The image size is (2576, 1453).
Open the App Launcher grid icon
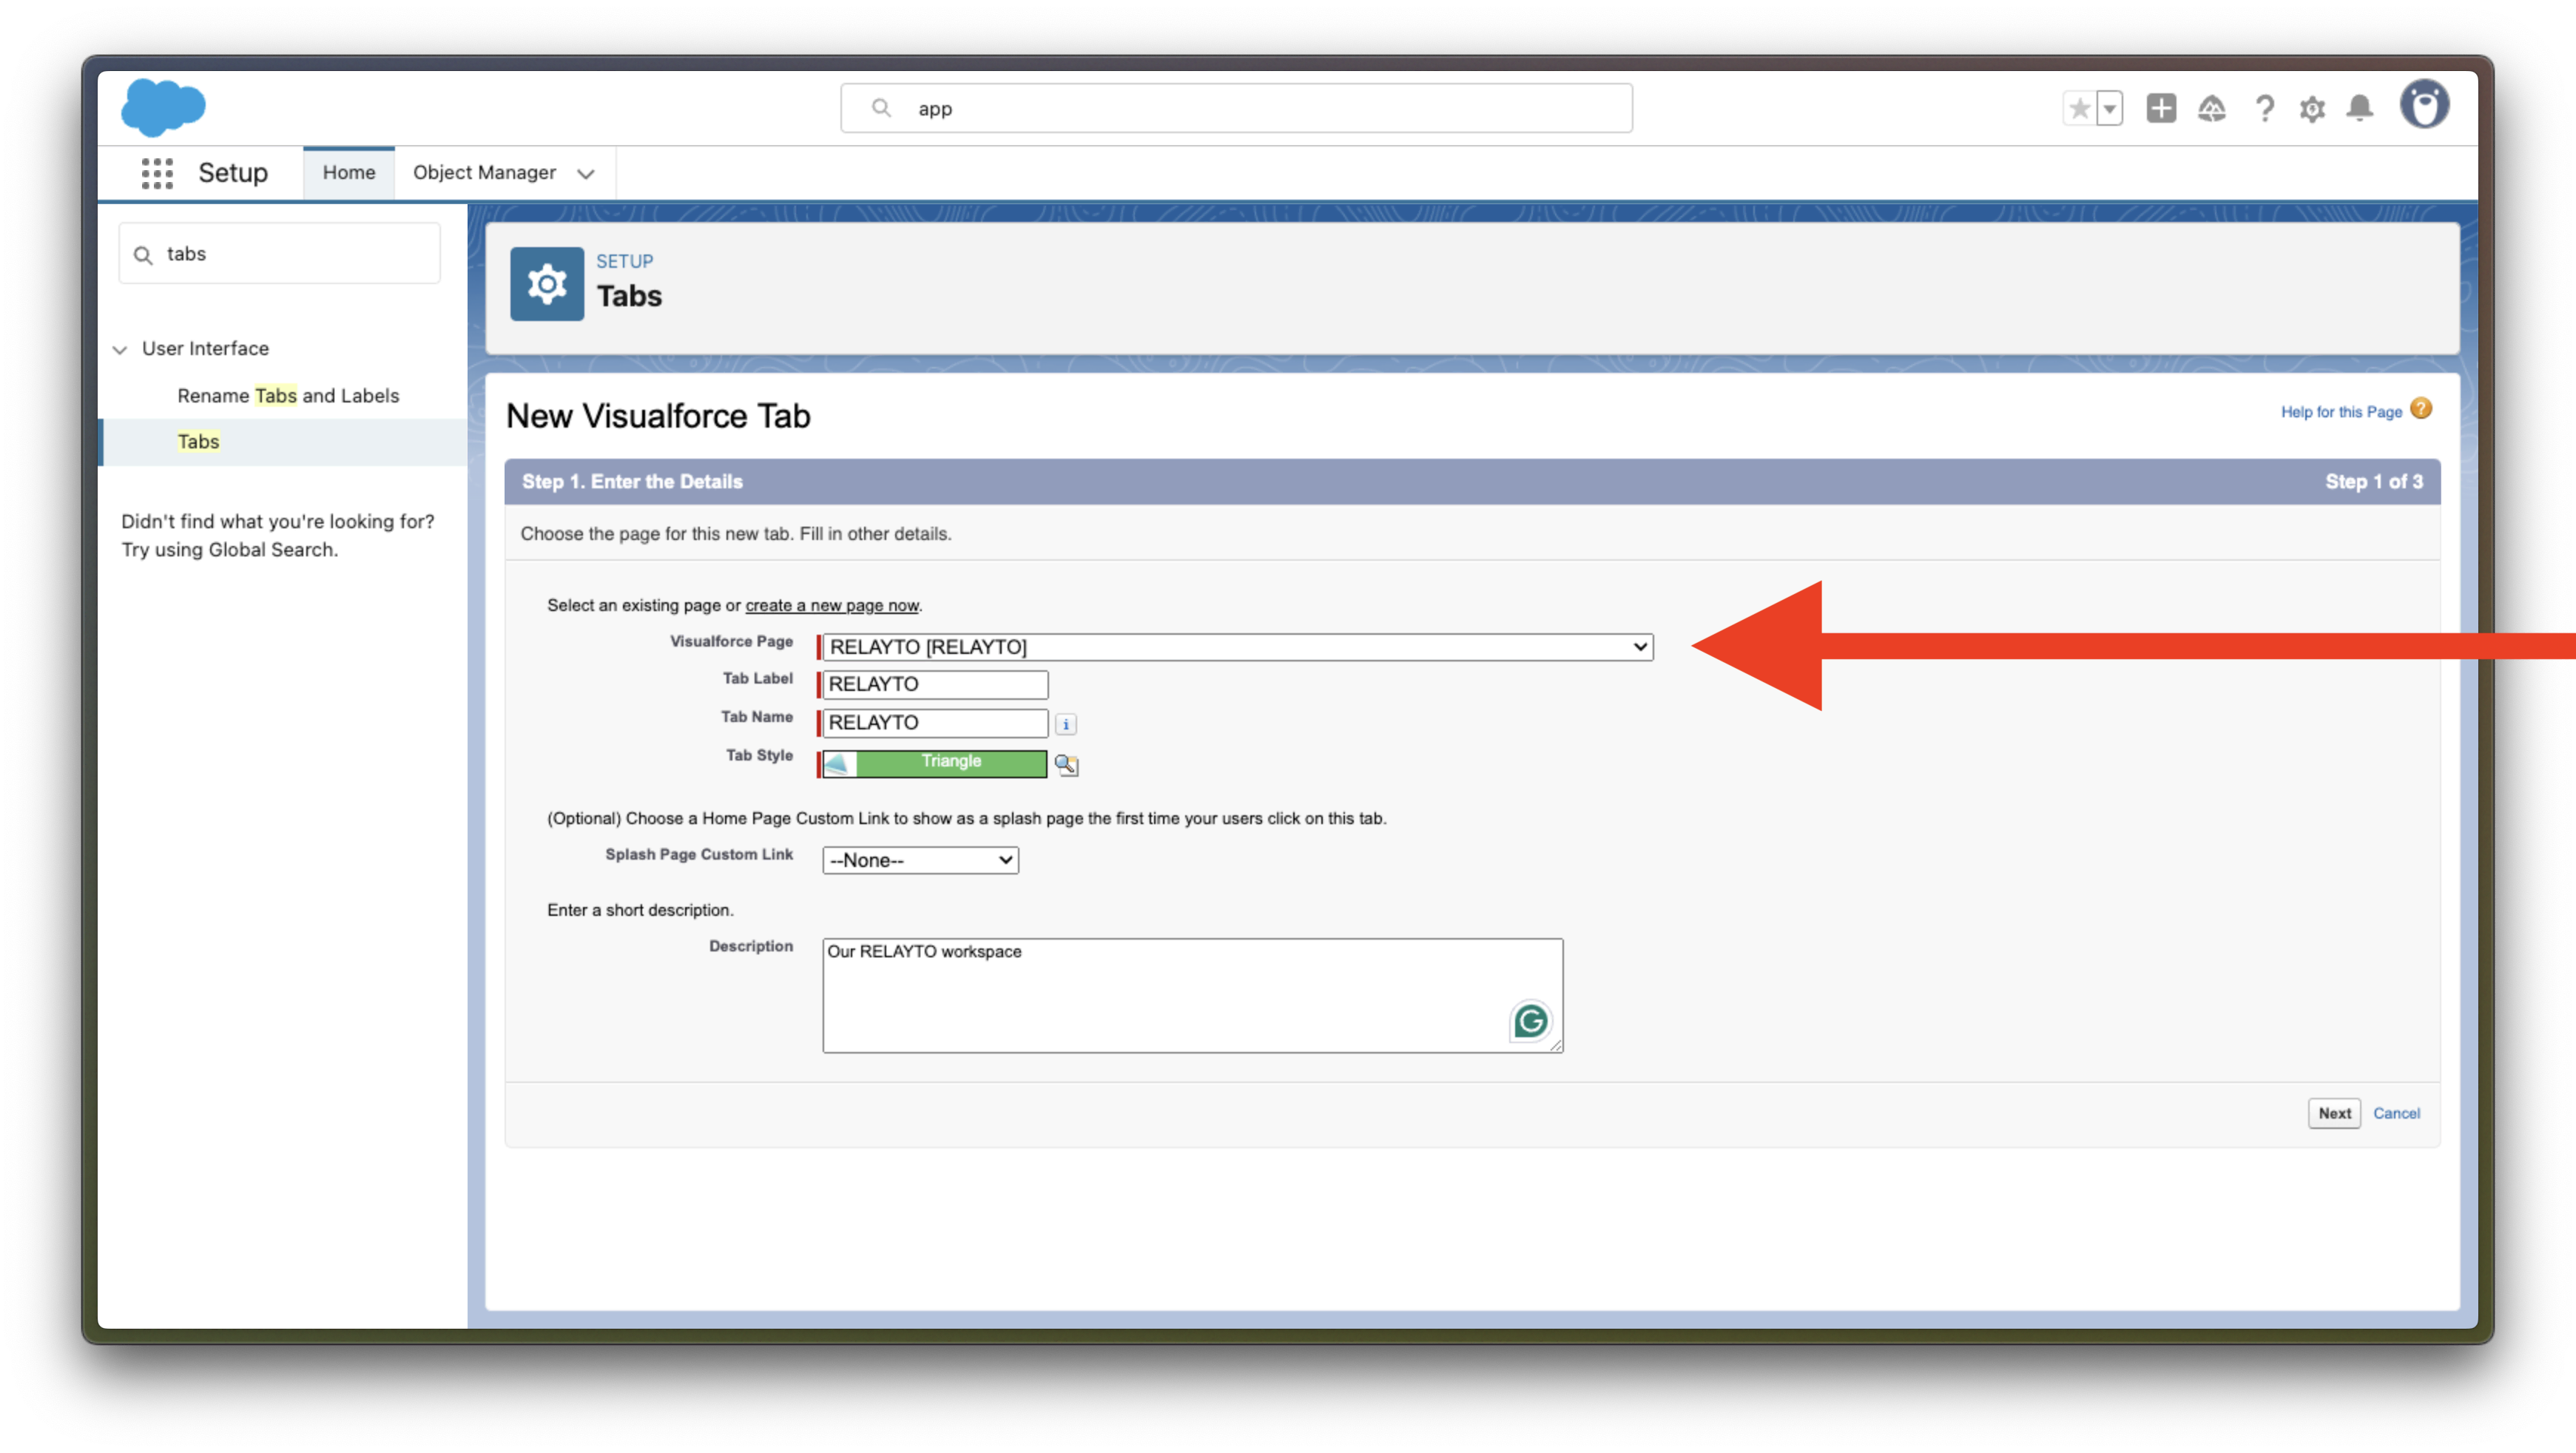[157, 173]
